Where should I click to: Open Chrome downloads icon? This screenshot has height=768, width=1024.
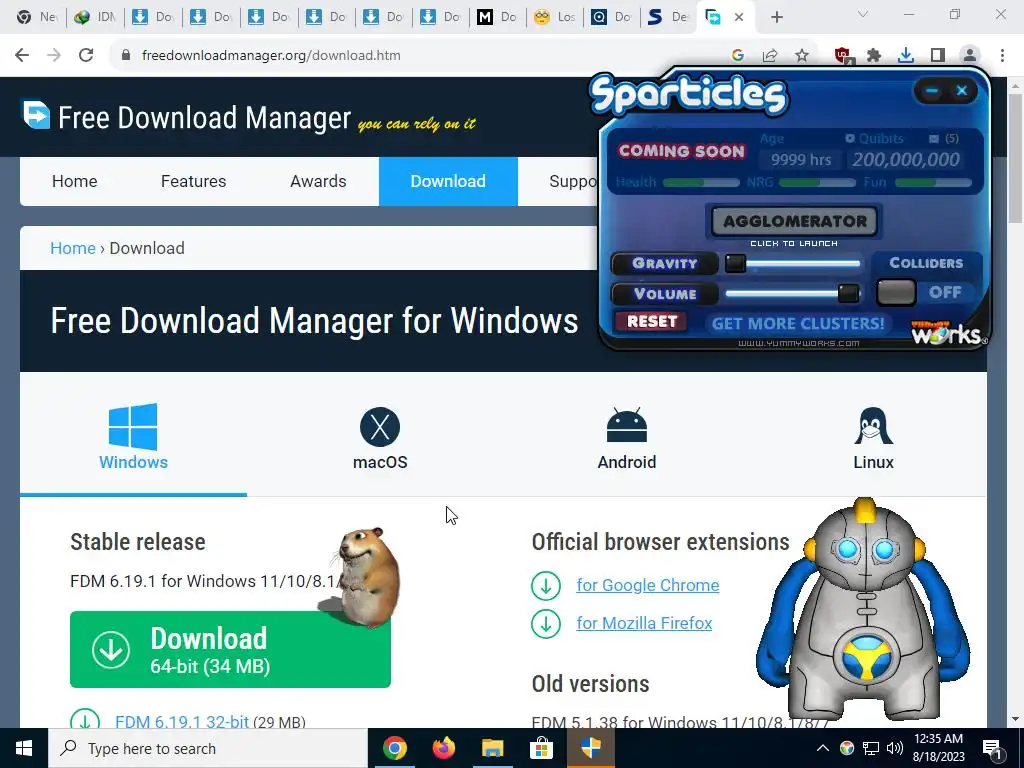906,56
